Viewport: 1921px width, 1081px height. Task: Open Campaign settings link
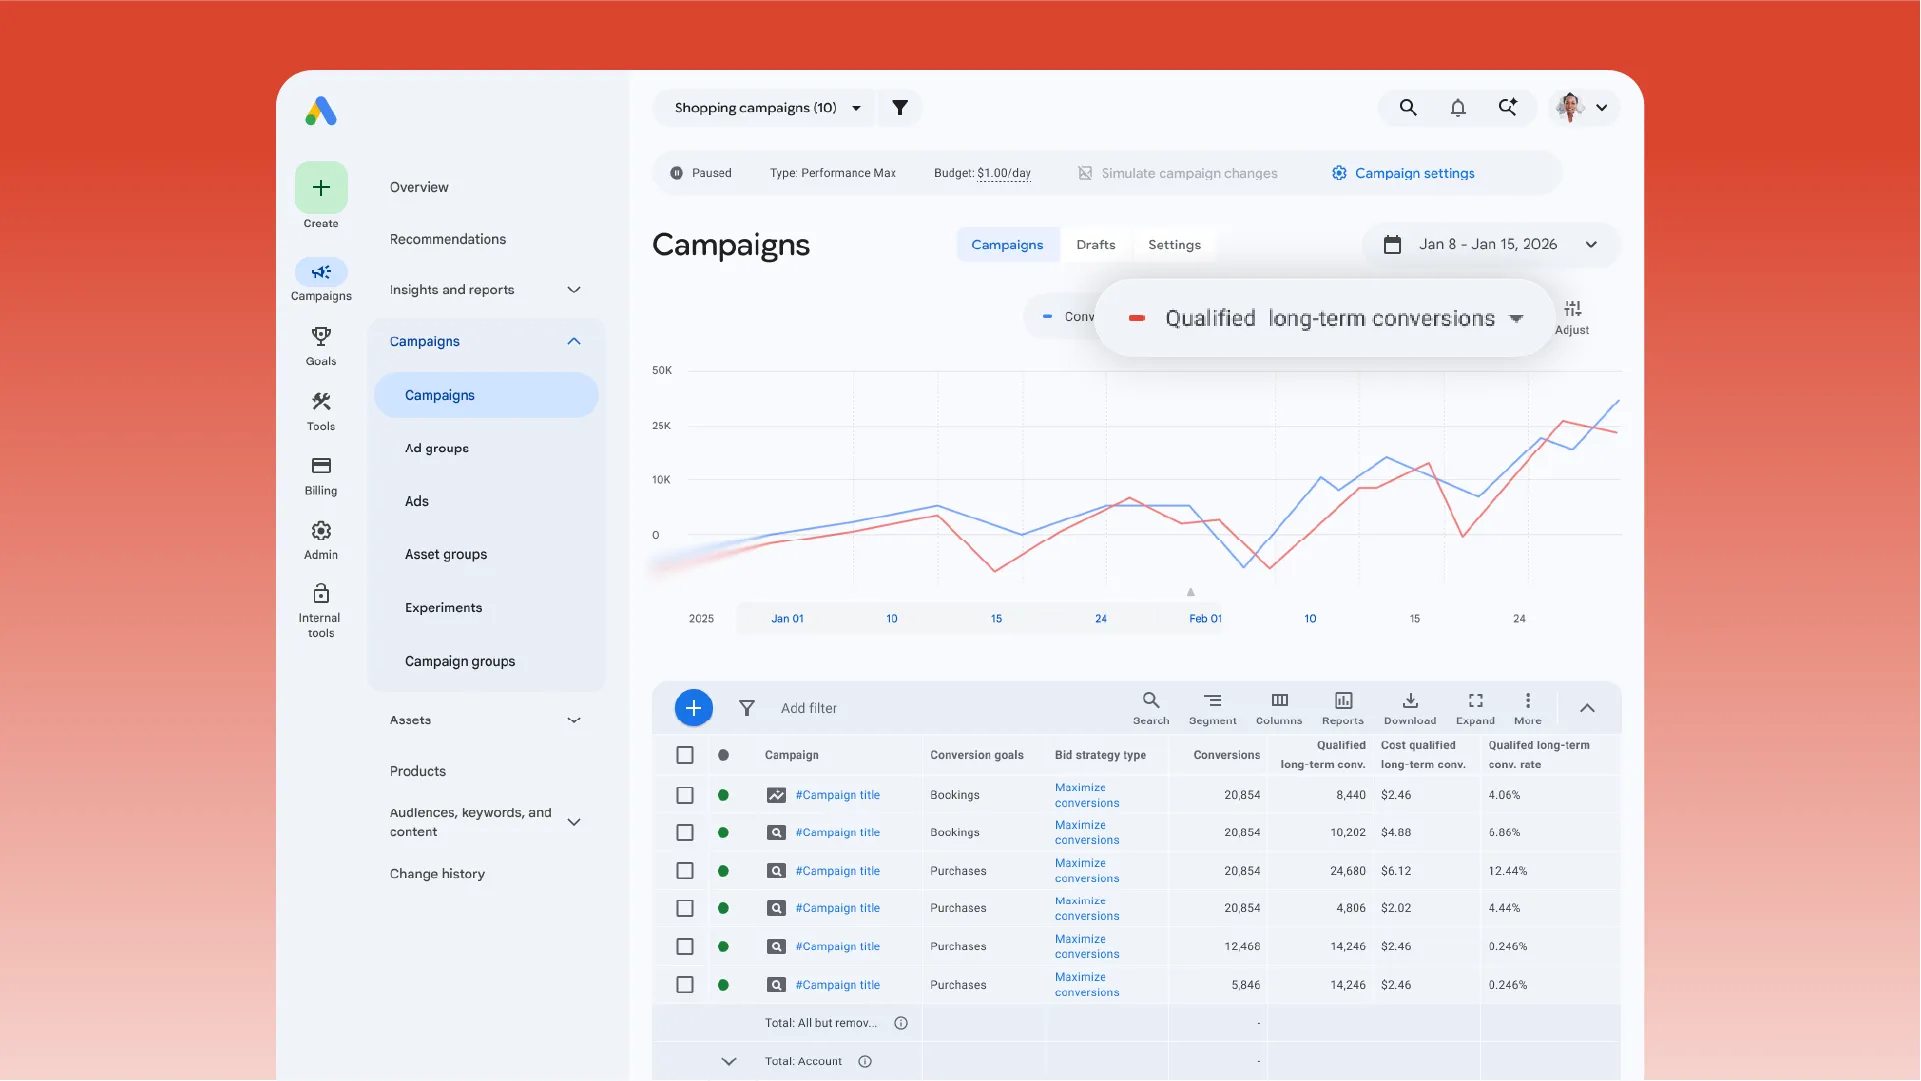click(x=1403, y=174)
